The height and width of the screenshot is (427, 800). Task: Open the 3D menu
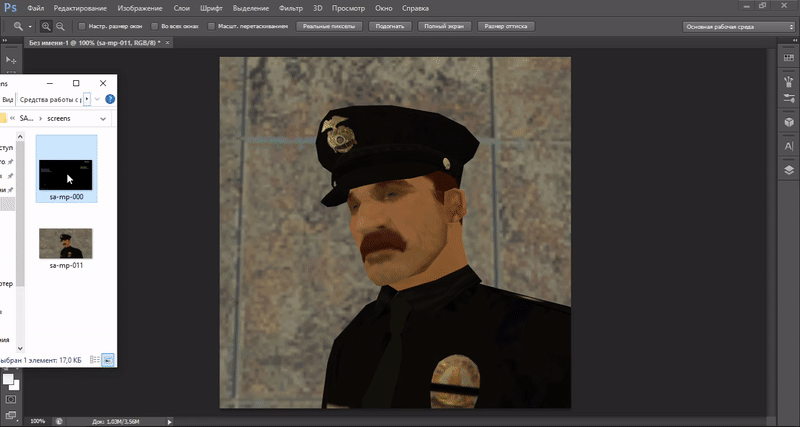(317, 8)
